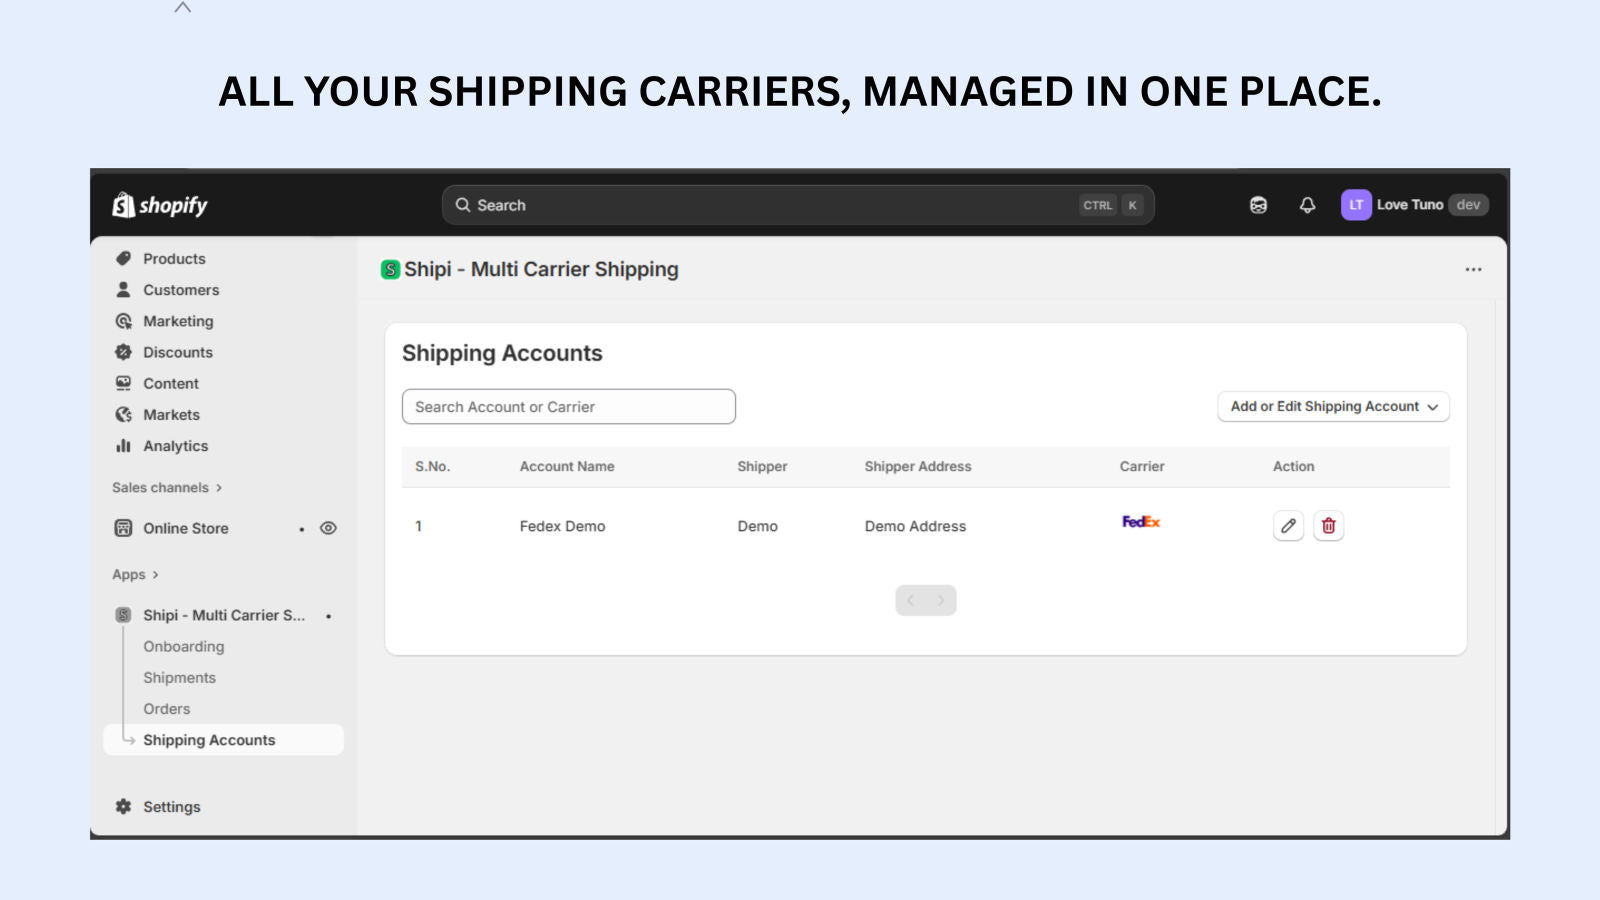Expand the Apps section
1600x900 pixels.
tap(134, 574)
